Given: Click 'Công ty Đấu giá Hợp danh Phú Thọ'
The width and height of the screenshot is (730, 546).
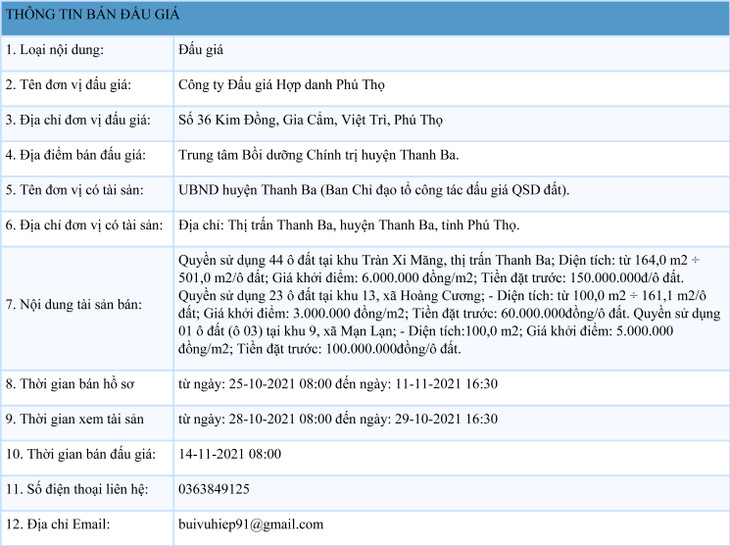Looking at the screenshot, I should (281, 85).
